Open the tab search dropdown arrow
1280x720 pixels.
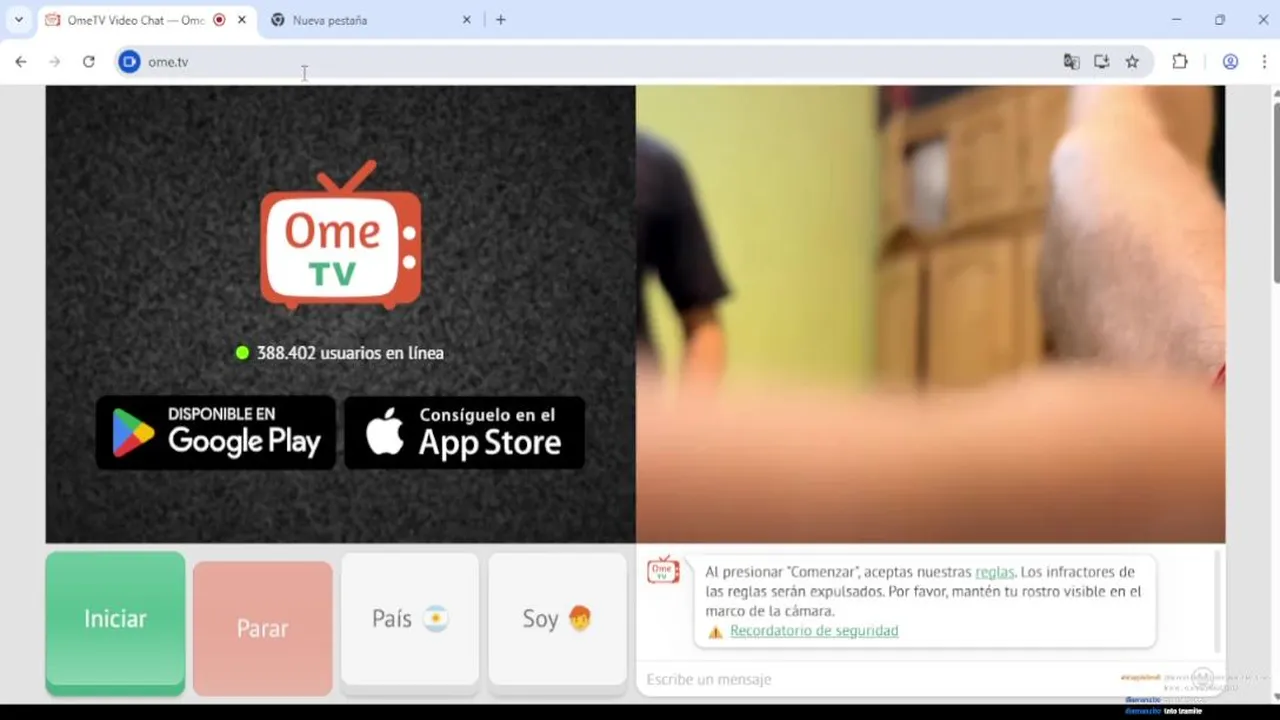tap(18, 20)
